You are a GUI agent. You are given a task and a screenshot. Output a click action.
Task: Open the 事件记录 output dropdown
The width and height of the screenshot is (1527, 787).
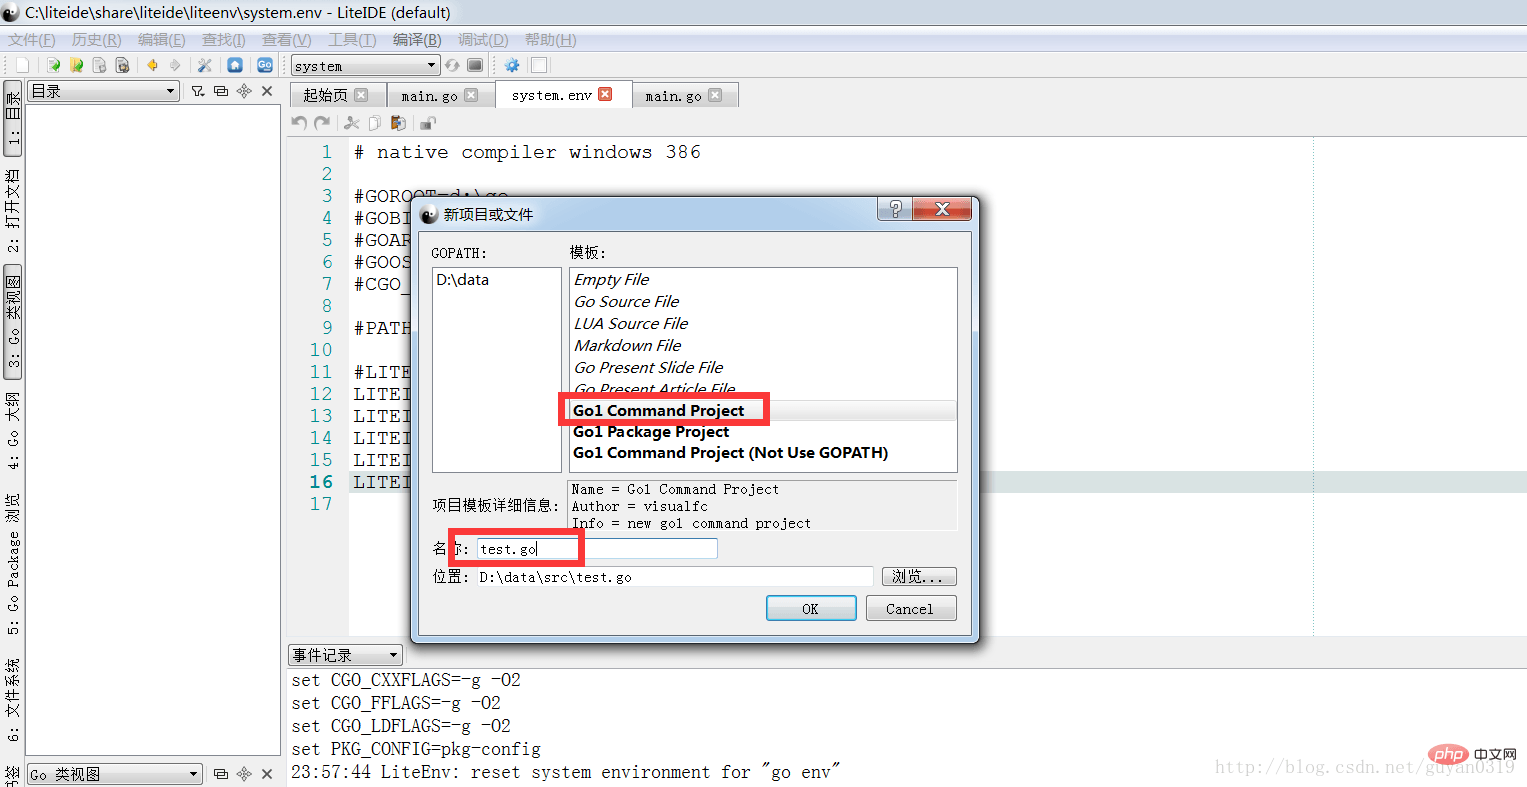pos(345,655)
